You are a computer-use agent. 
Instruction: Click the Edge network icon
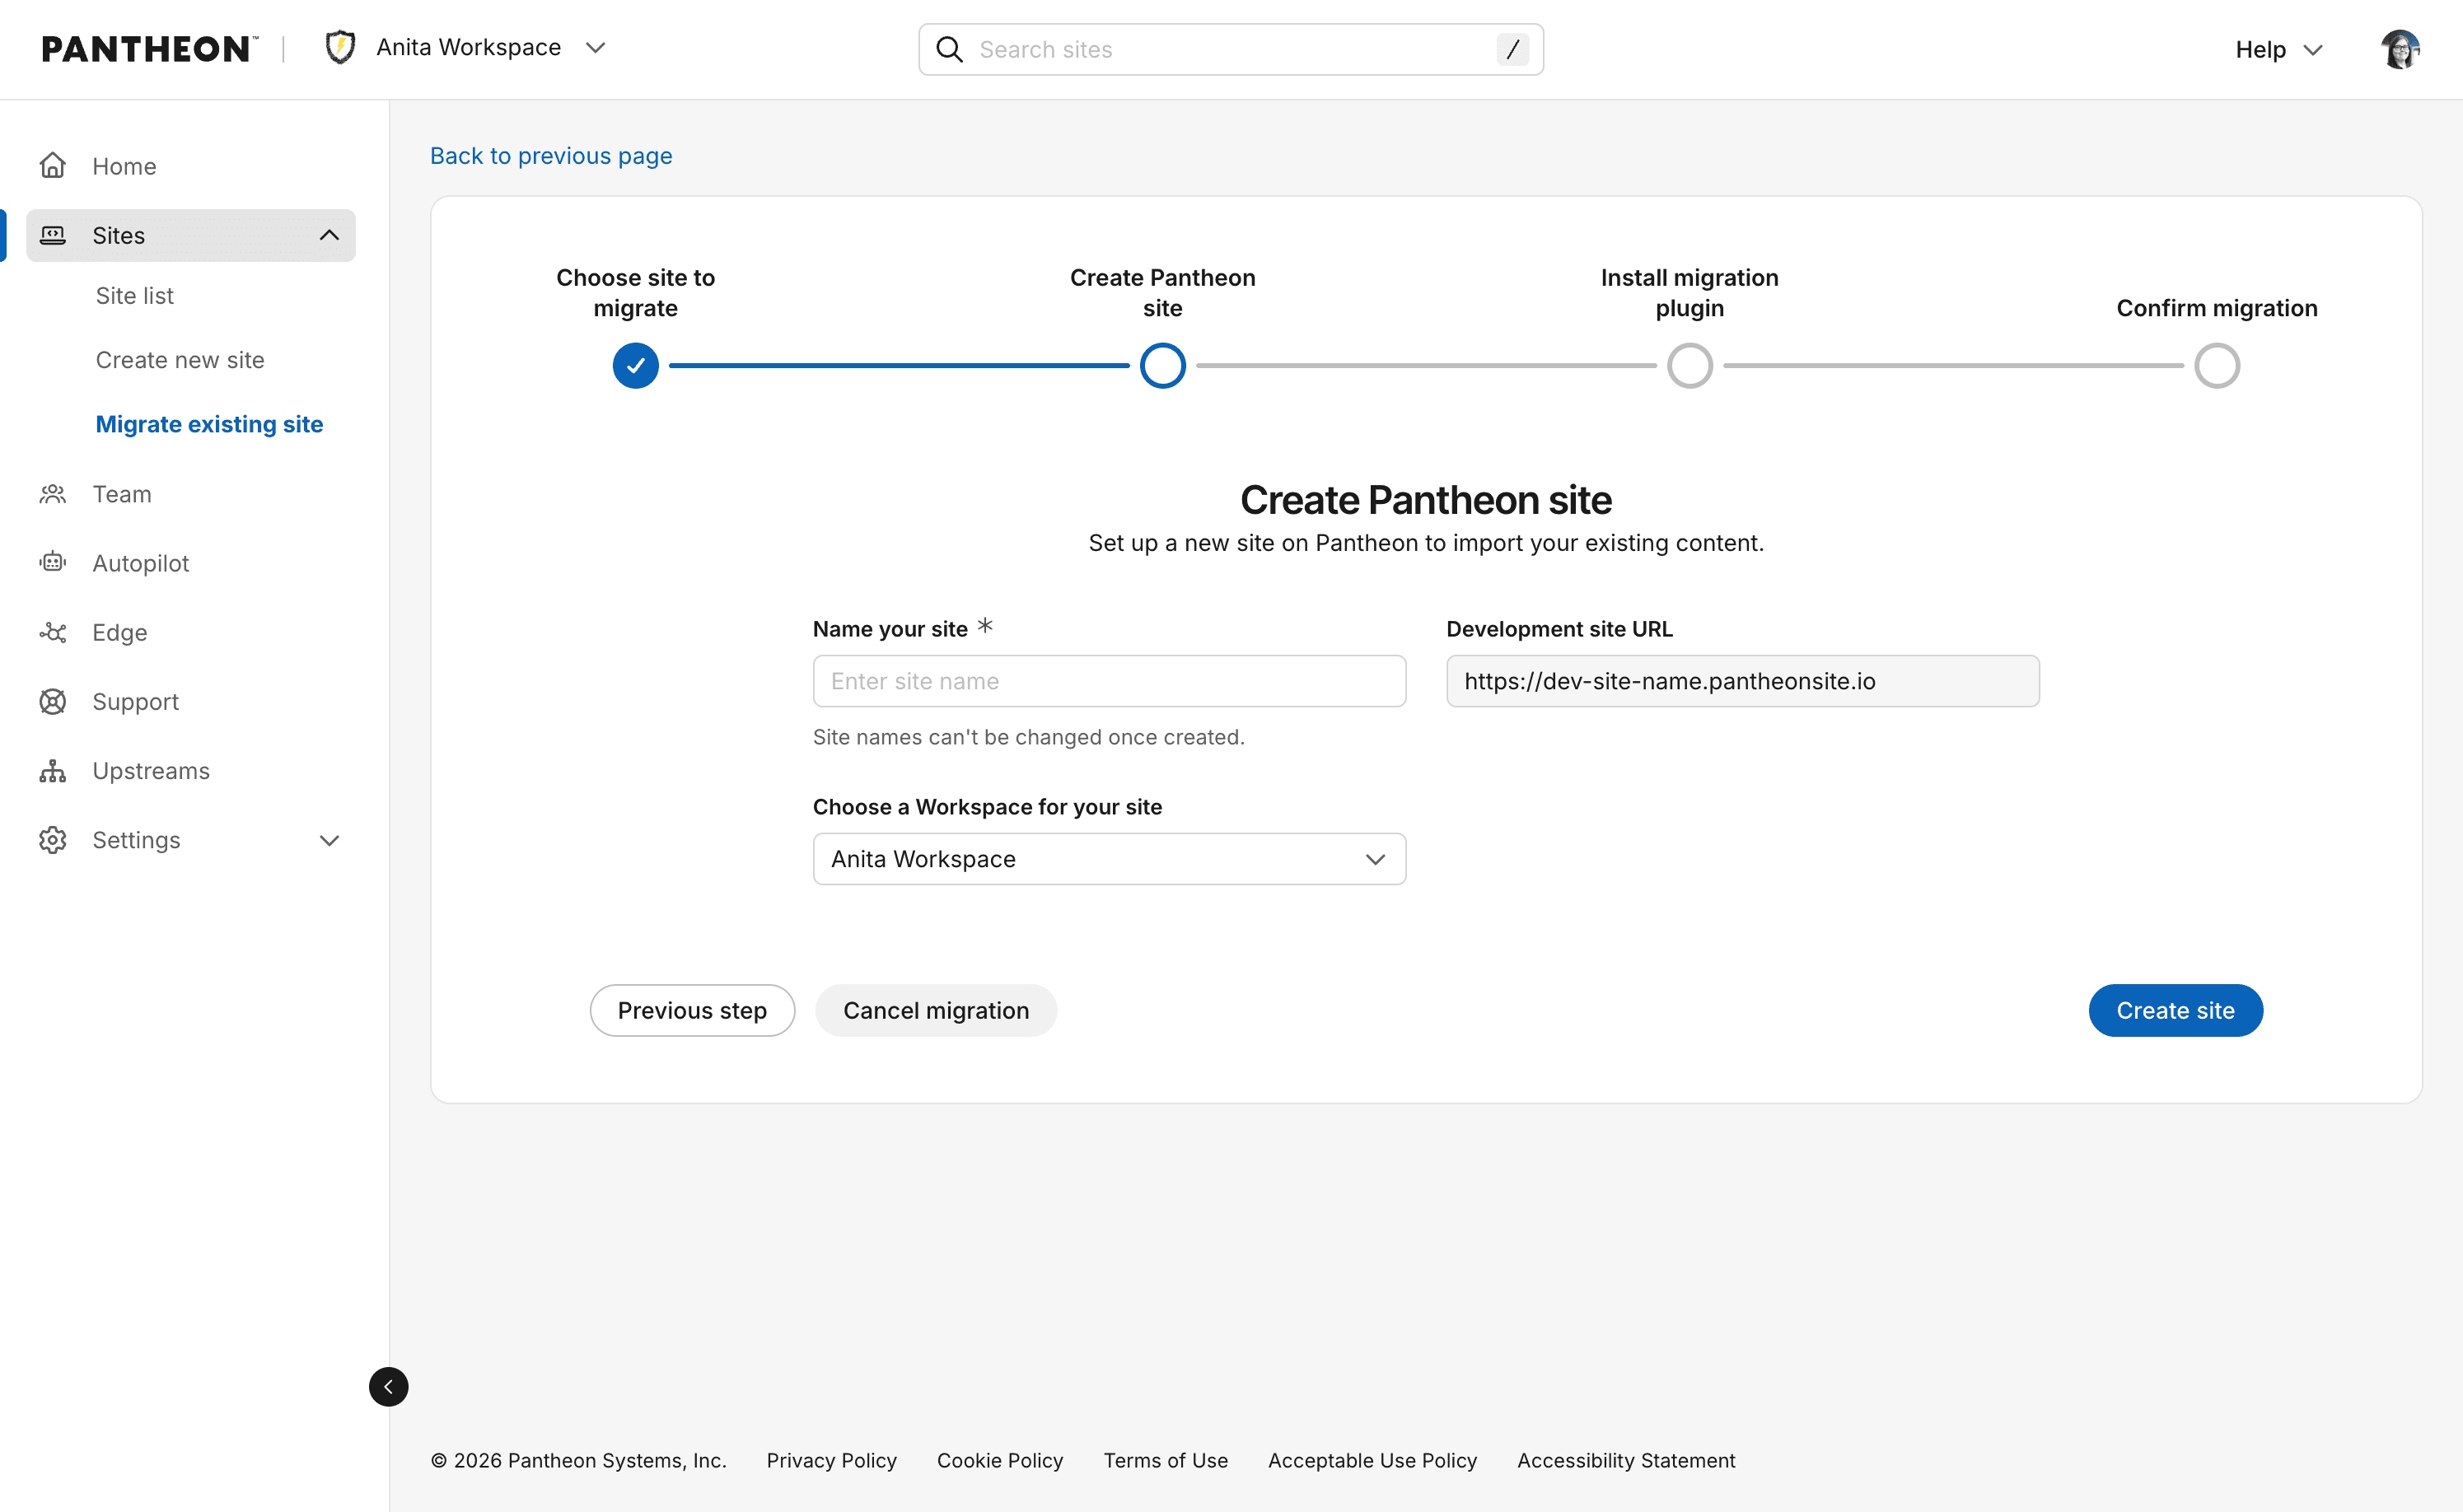[53, 632]
